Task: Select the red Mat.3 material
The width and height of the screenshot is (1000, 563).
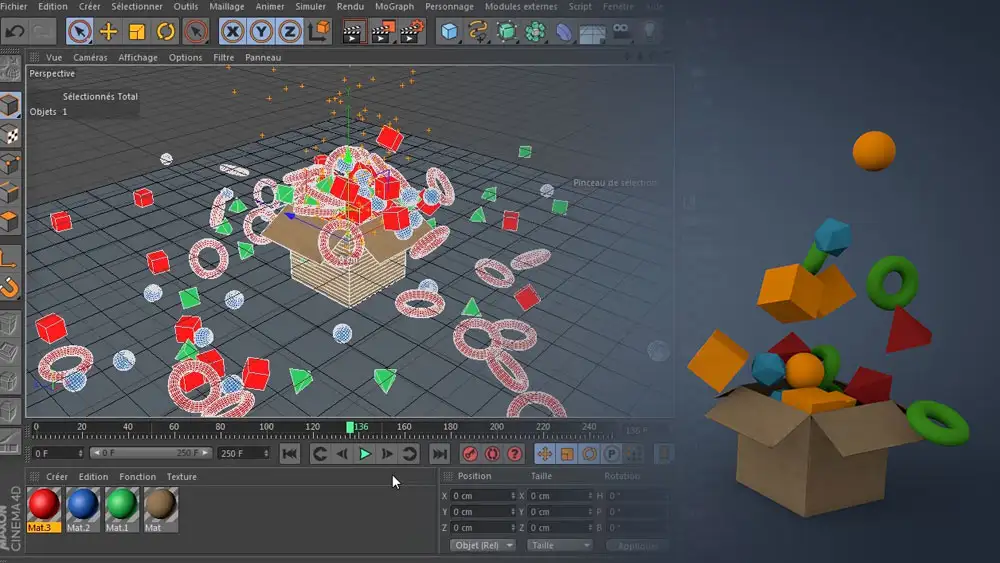Action: 44,509
